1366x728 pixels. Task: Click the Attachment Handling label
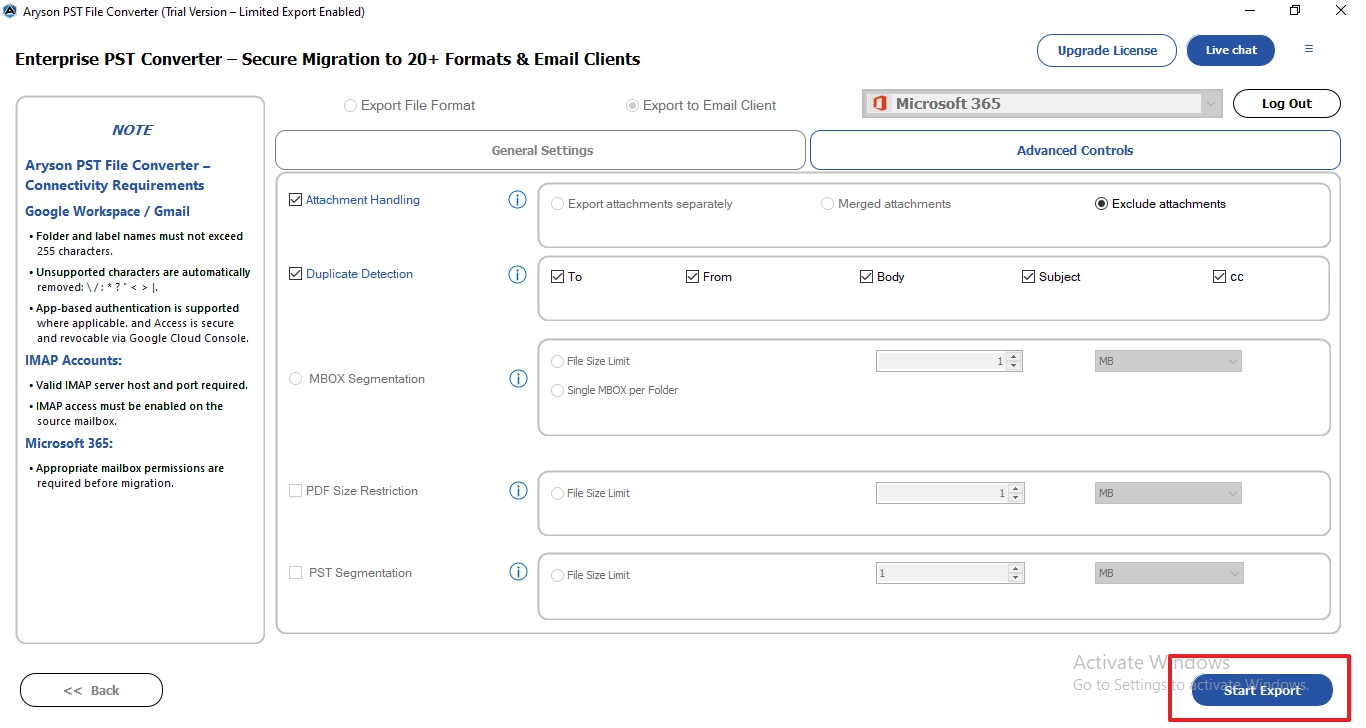click(363, 200)
